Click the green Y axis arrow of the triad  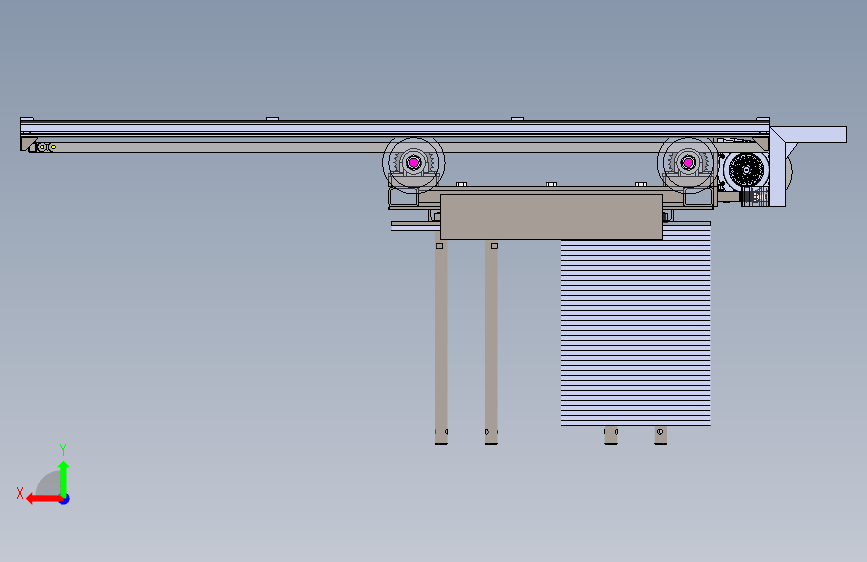[64, 479]
